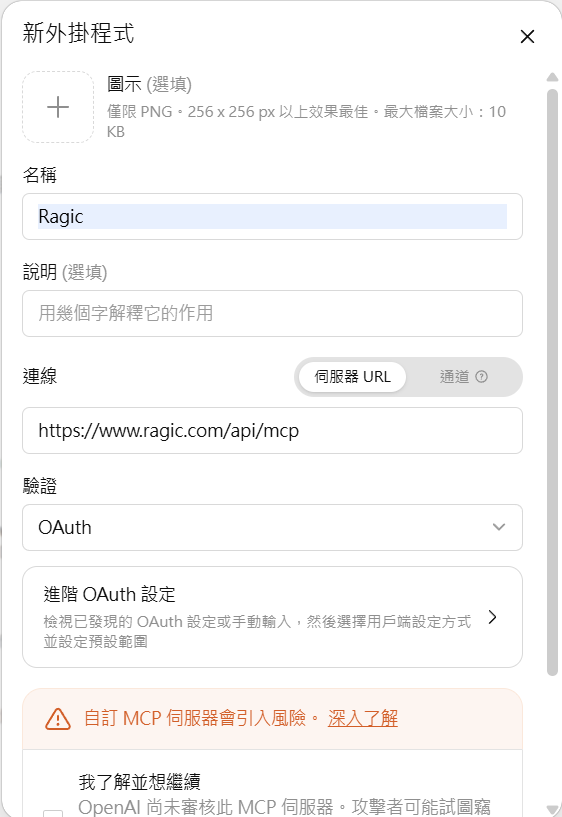Image resolution: width=562 pixels, height=817 pixels.
Task: Open the OAuth 驗證 dropdown
Action: pos(272,527)
